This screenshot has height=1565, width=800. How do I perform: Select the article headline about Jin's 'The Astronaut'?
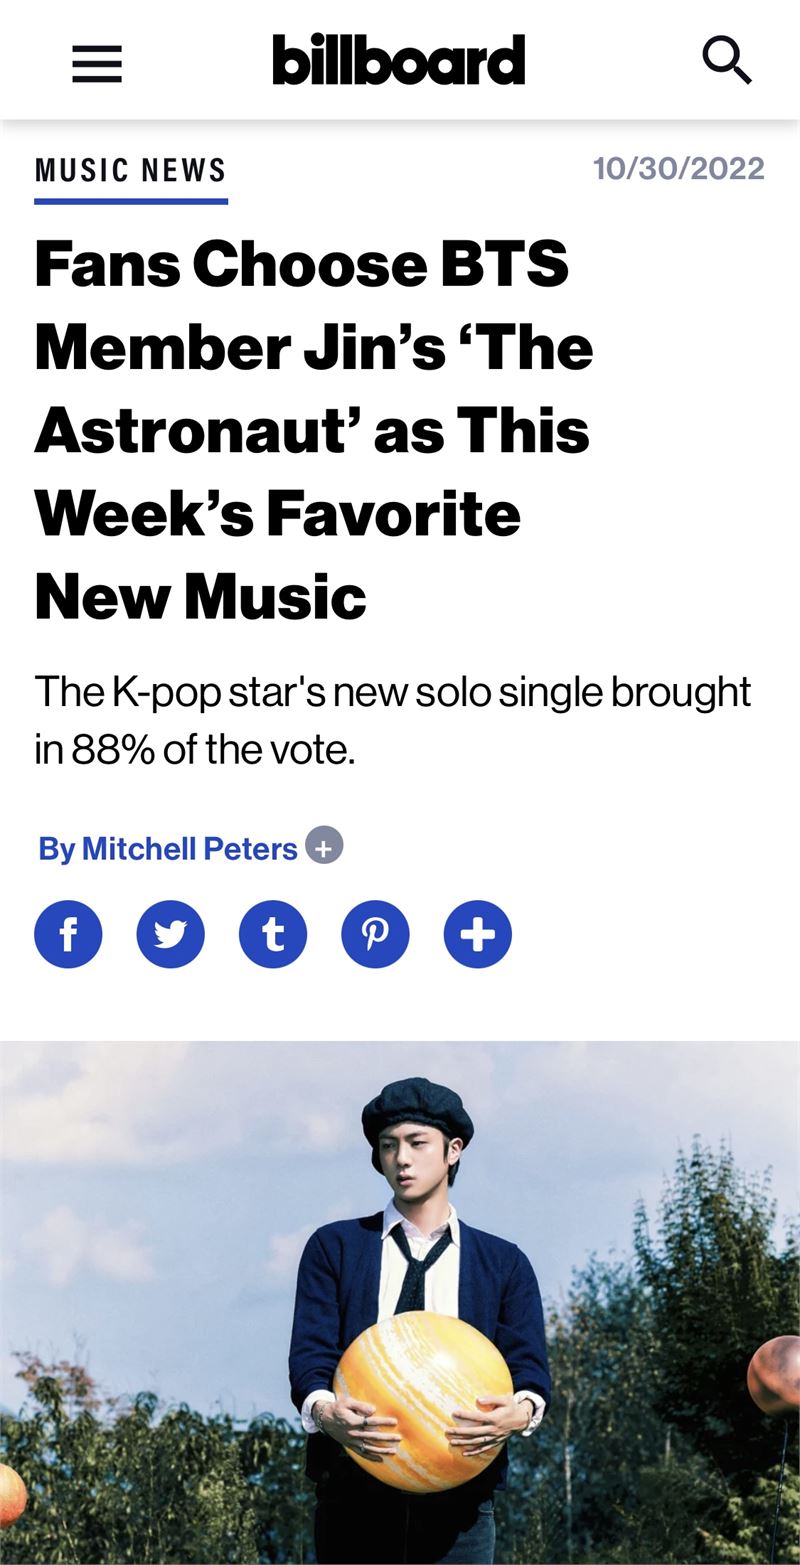click(x=314, y=430)
